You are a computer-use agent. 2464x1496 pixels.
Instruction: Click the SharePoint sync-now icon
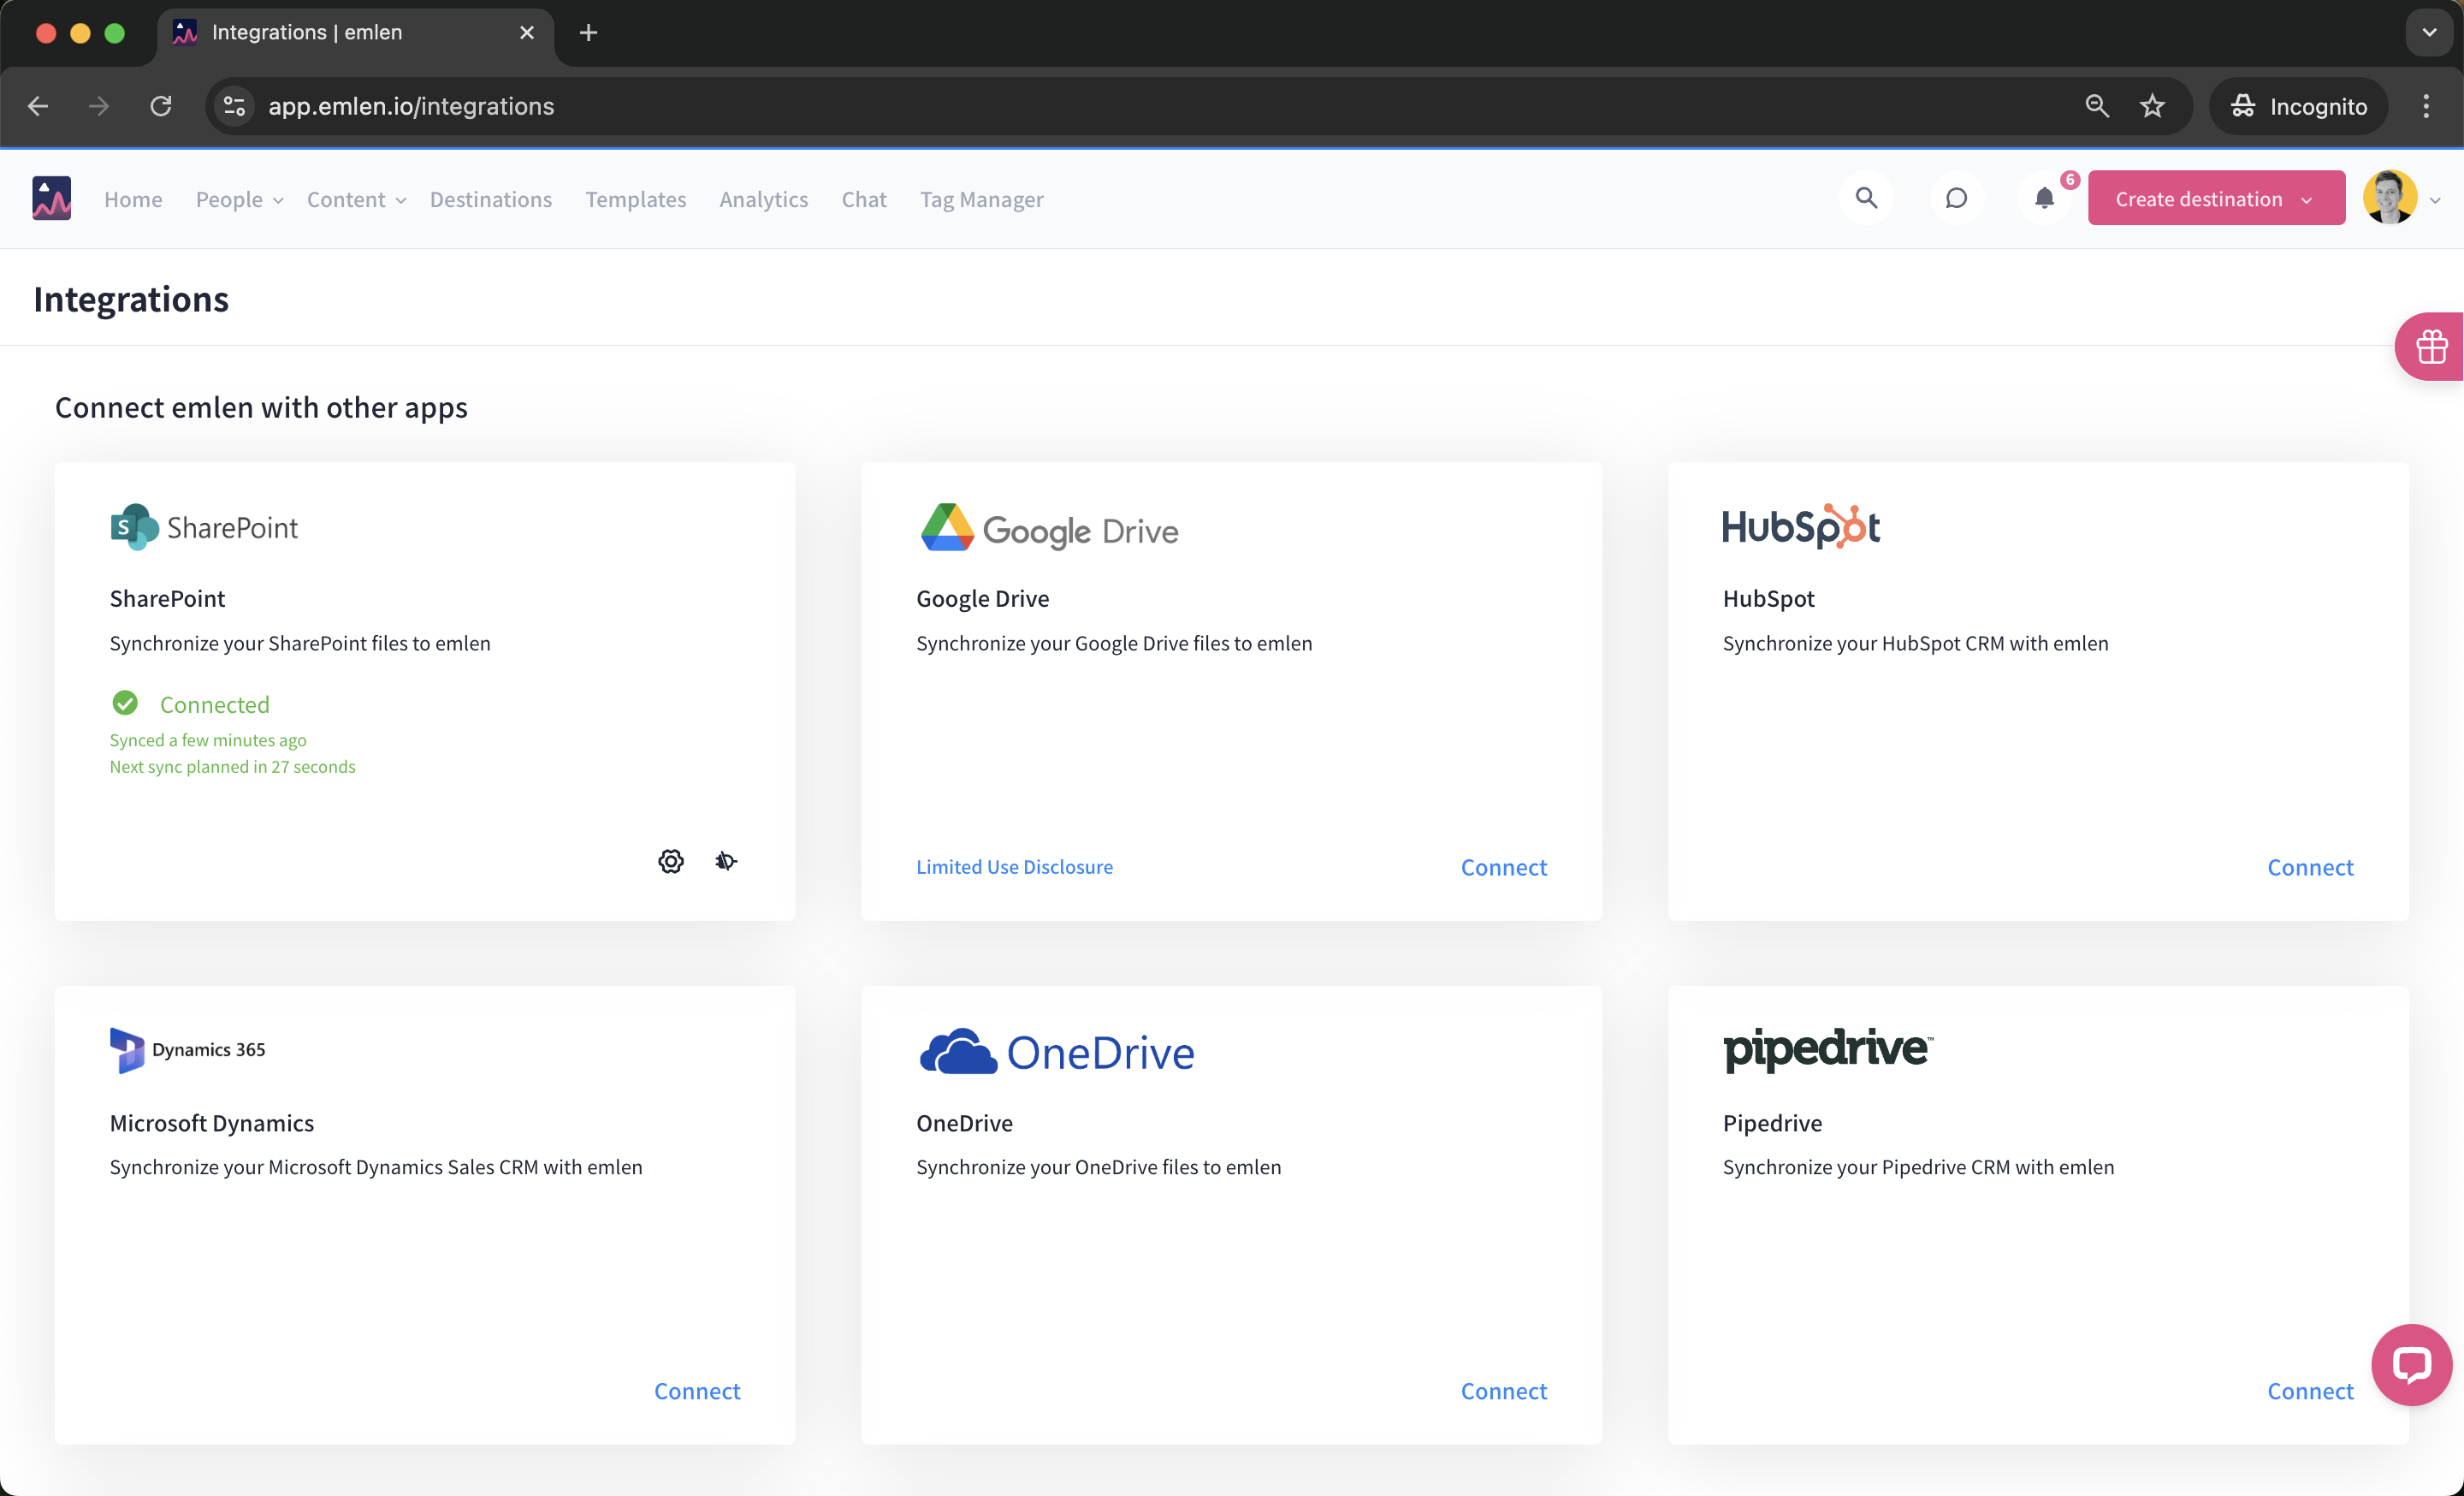point(726,861)
